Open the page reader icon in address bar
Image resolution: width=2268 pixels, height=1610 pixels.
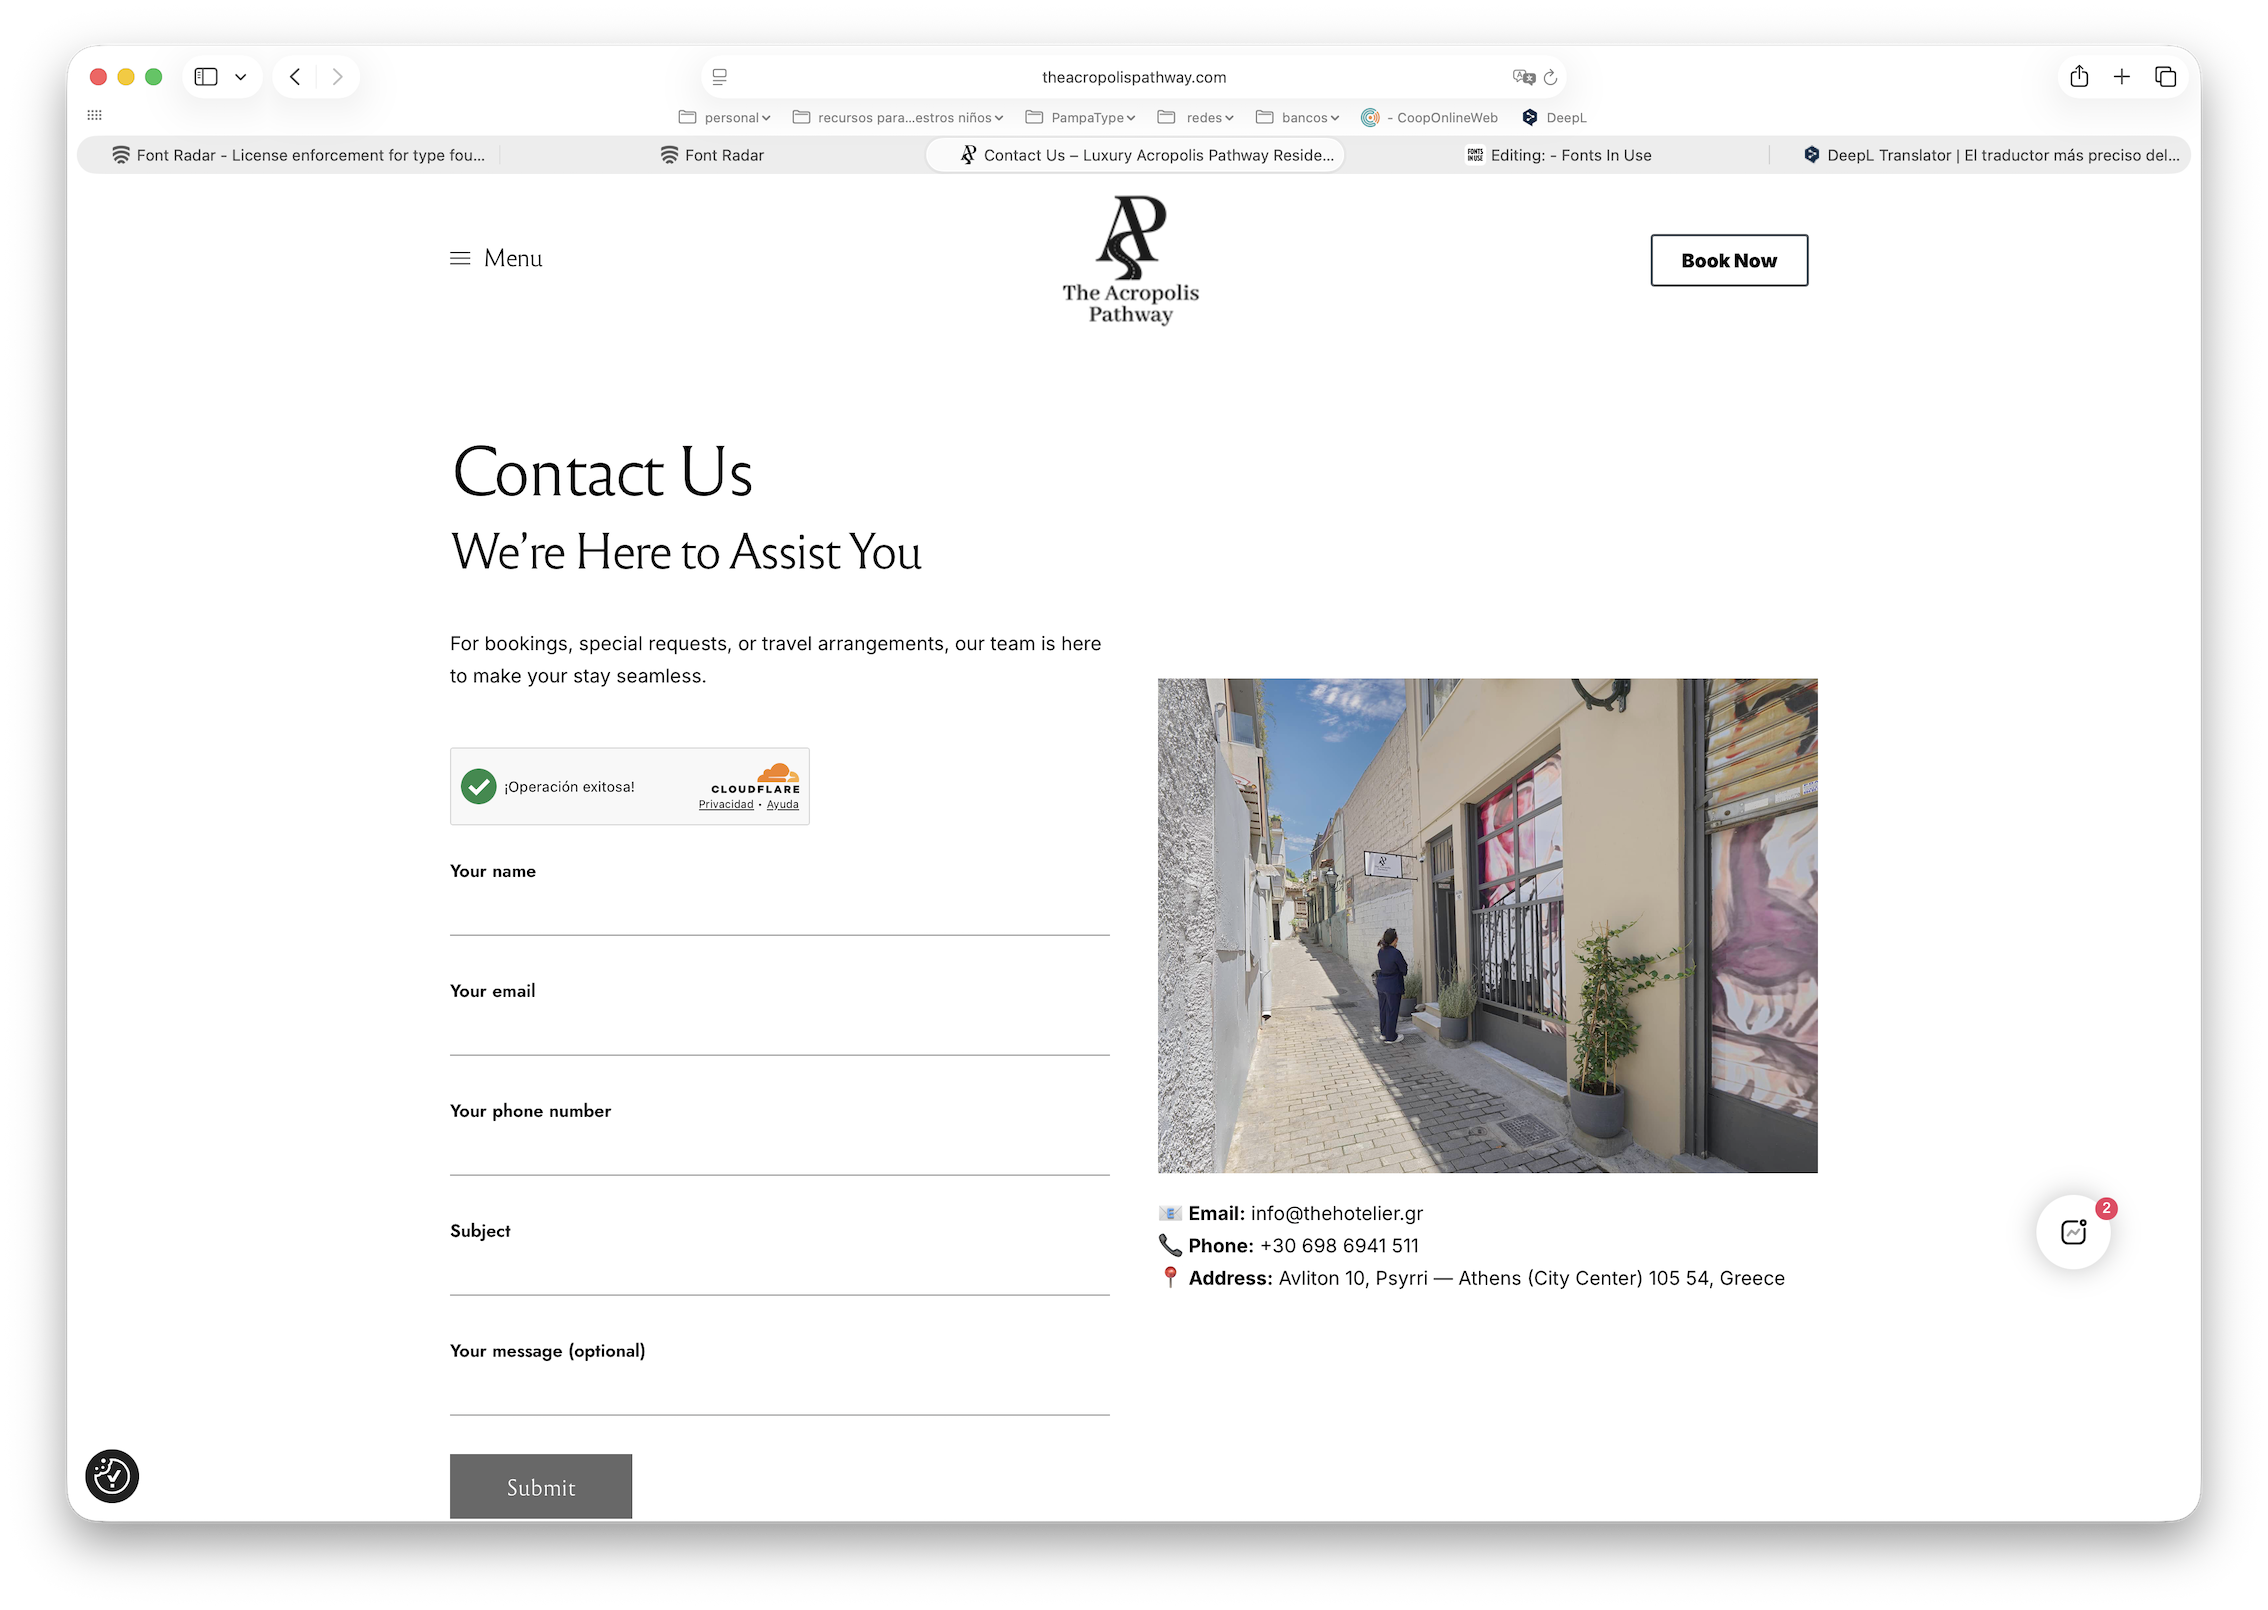[x=720, y=77]
